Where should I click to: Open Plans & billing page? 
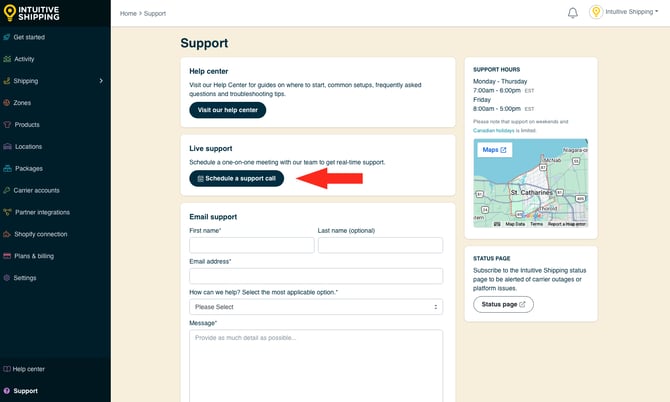tap(34, 256)
